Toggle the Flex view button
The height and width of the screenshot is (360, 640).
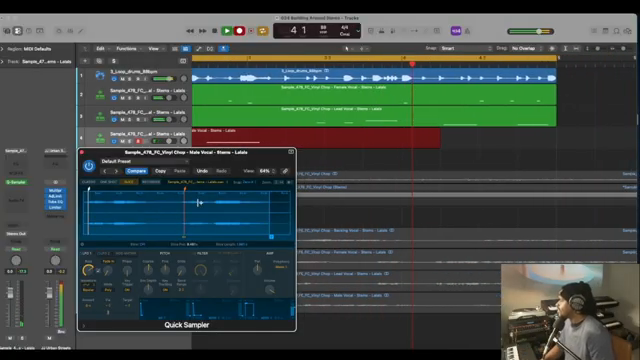tap(210, 49)
